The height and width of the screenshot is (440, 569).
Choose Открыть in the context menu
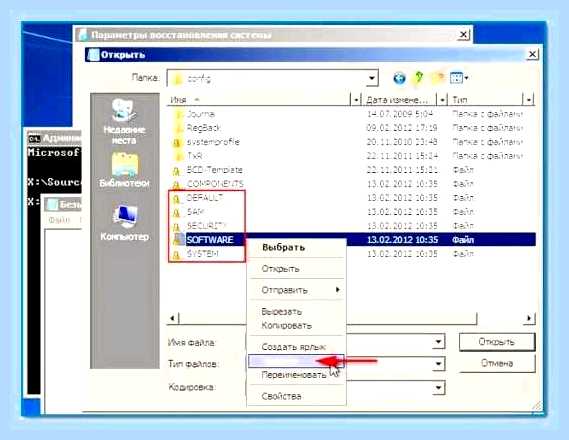tap(296, 269)
